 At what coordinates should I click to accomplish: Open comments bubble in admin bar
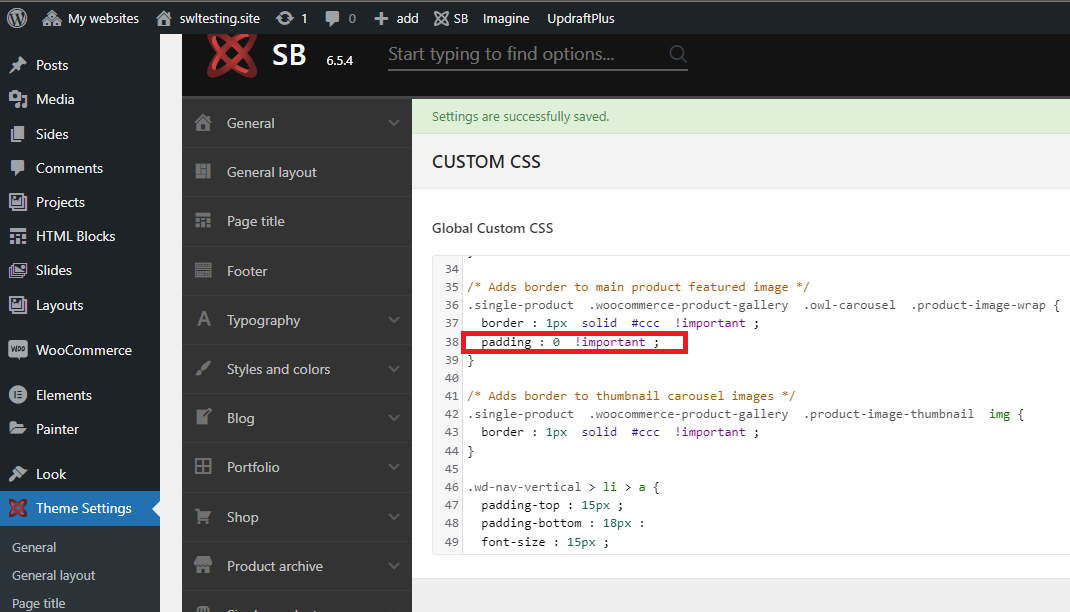[332, 18]
